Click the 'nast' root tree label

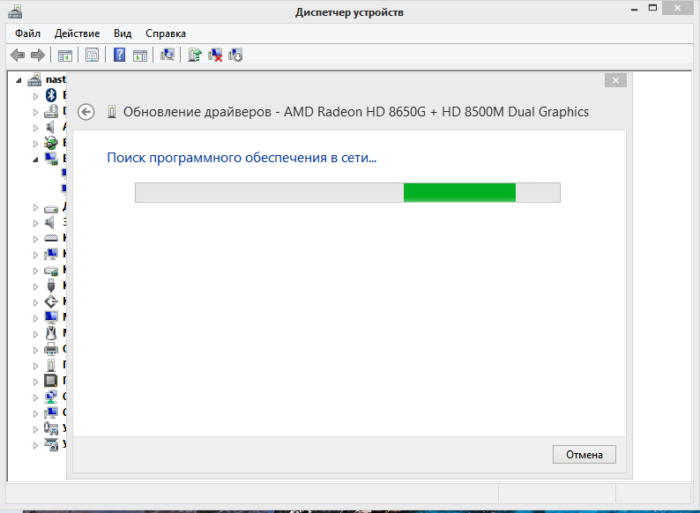pos(55,79)
